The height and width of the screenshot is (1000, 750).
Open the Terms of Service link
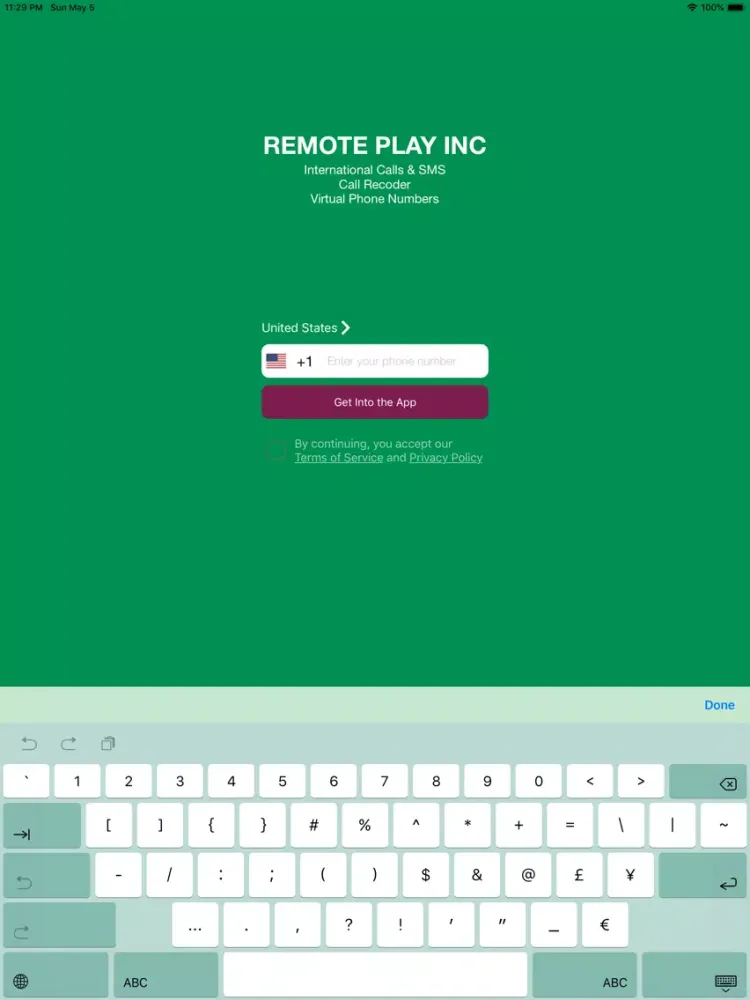[x=339, y=457]
